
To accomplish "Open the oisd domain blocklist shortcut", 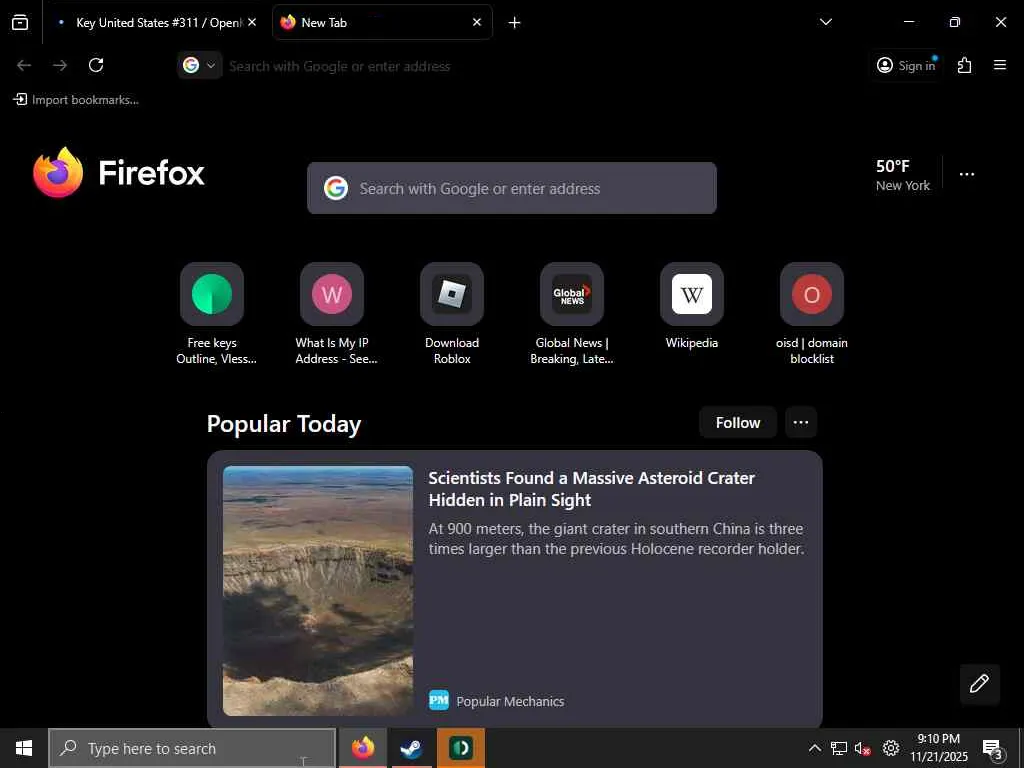I will (x=812, y=313).
